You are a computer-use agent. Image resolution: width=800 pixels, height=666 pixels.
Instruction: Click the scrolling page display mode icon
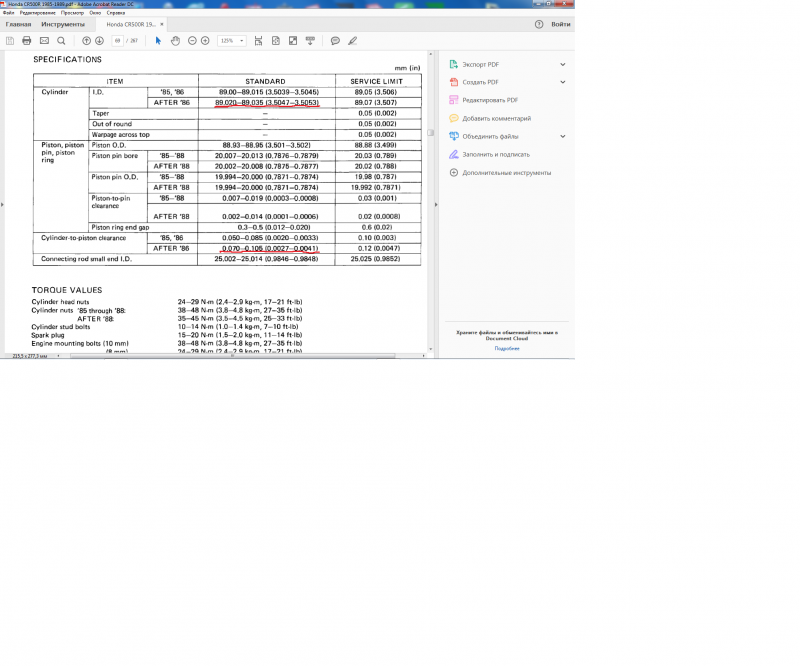[x=259, y=41]
